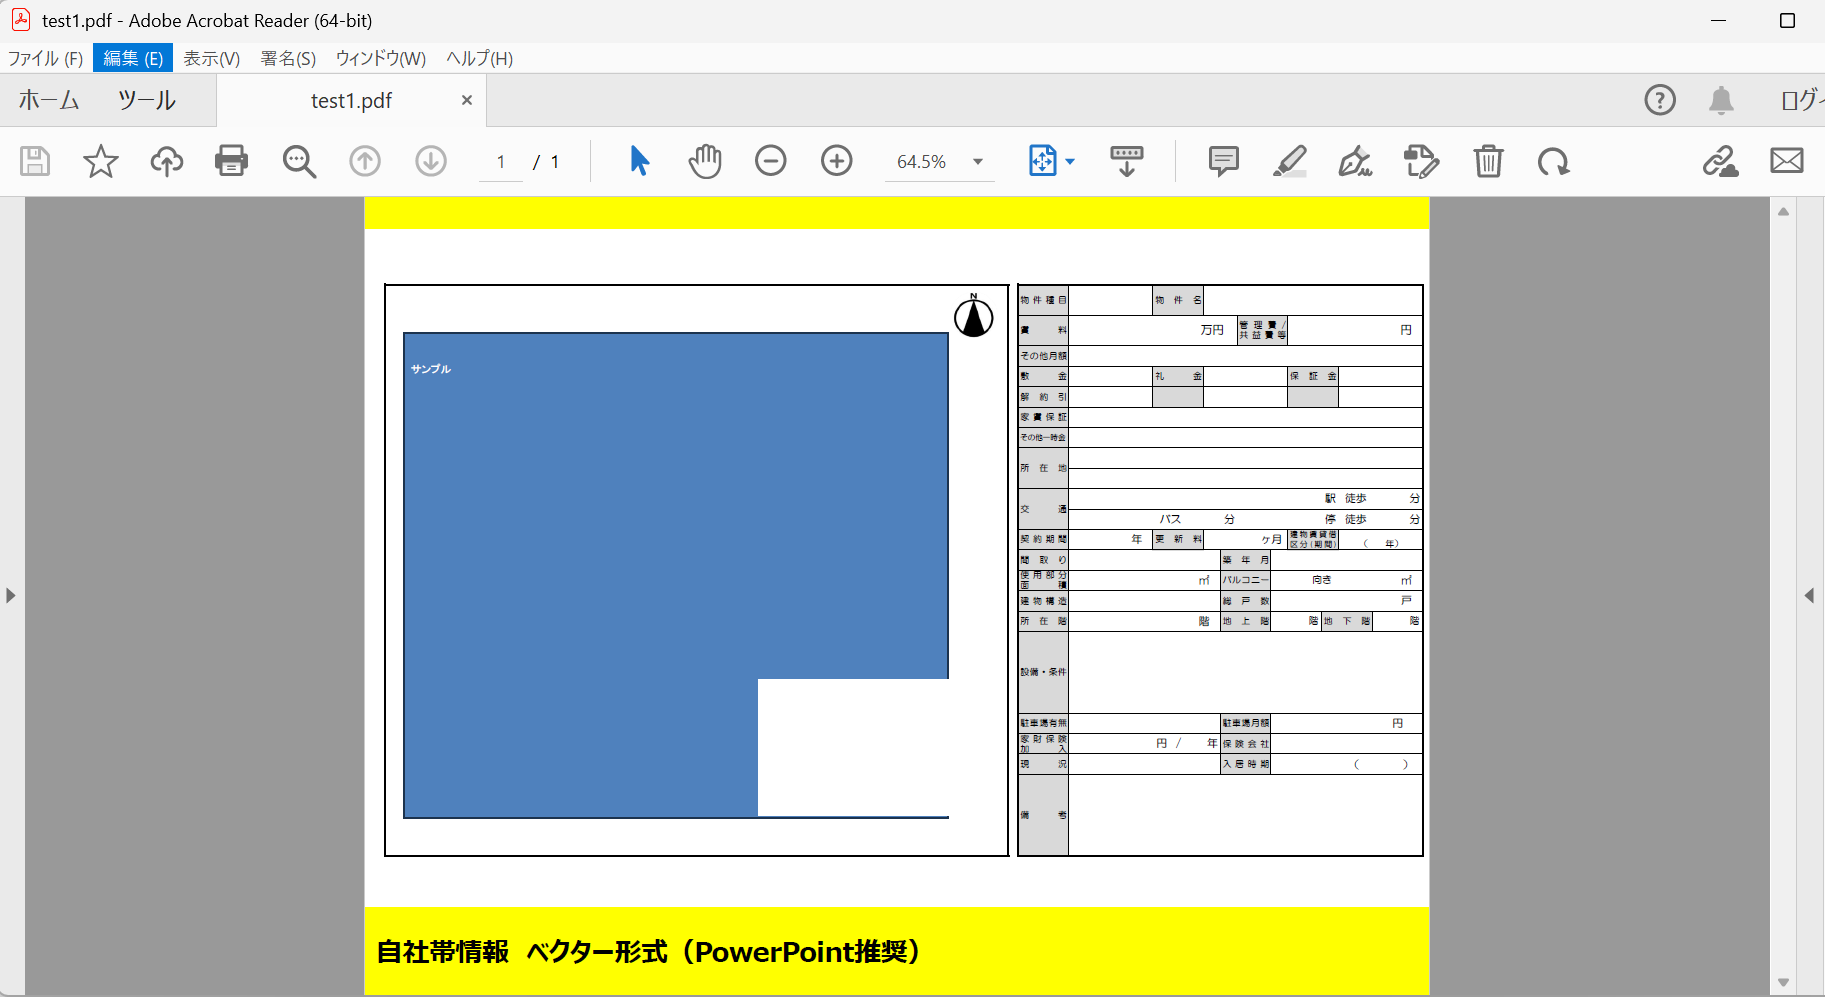The height and width of the screenshot is (997, 1825).
Task: Rotate the page with rotate icon
Action: click(x=1553, y=161)
